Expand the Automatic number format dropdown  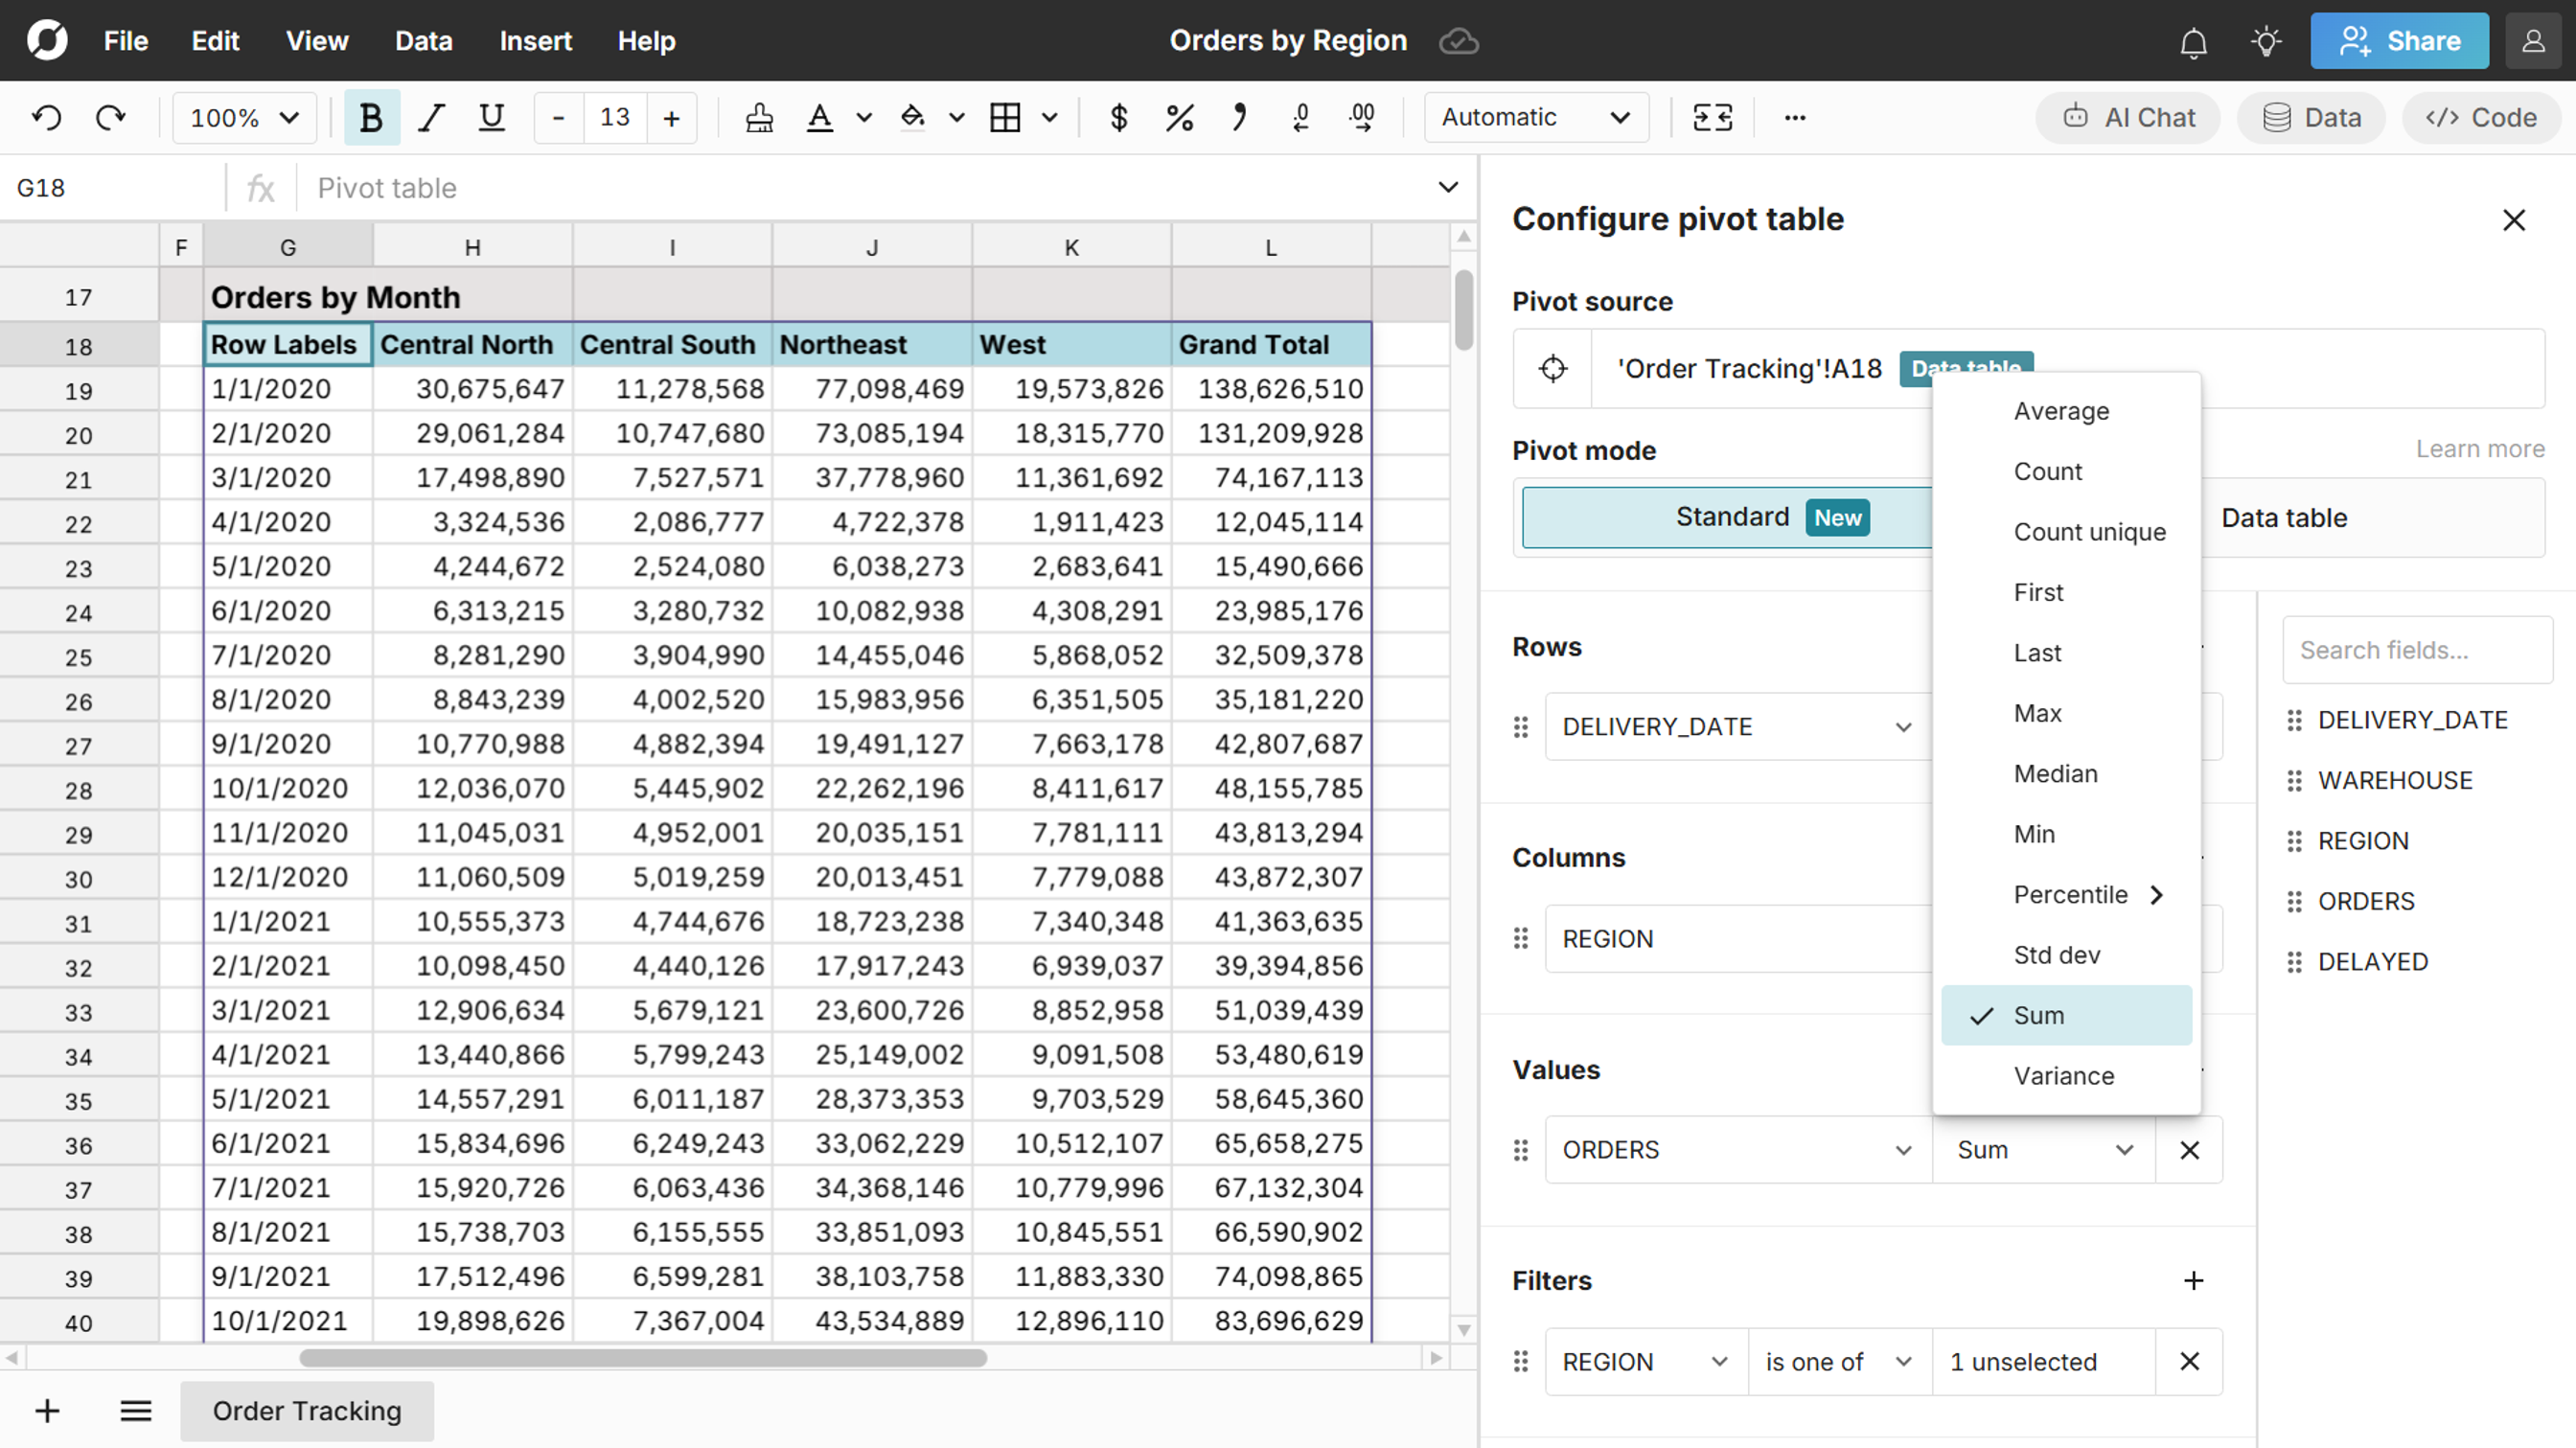pyautogui.click(x=1535, y=118)
